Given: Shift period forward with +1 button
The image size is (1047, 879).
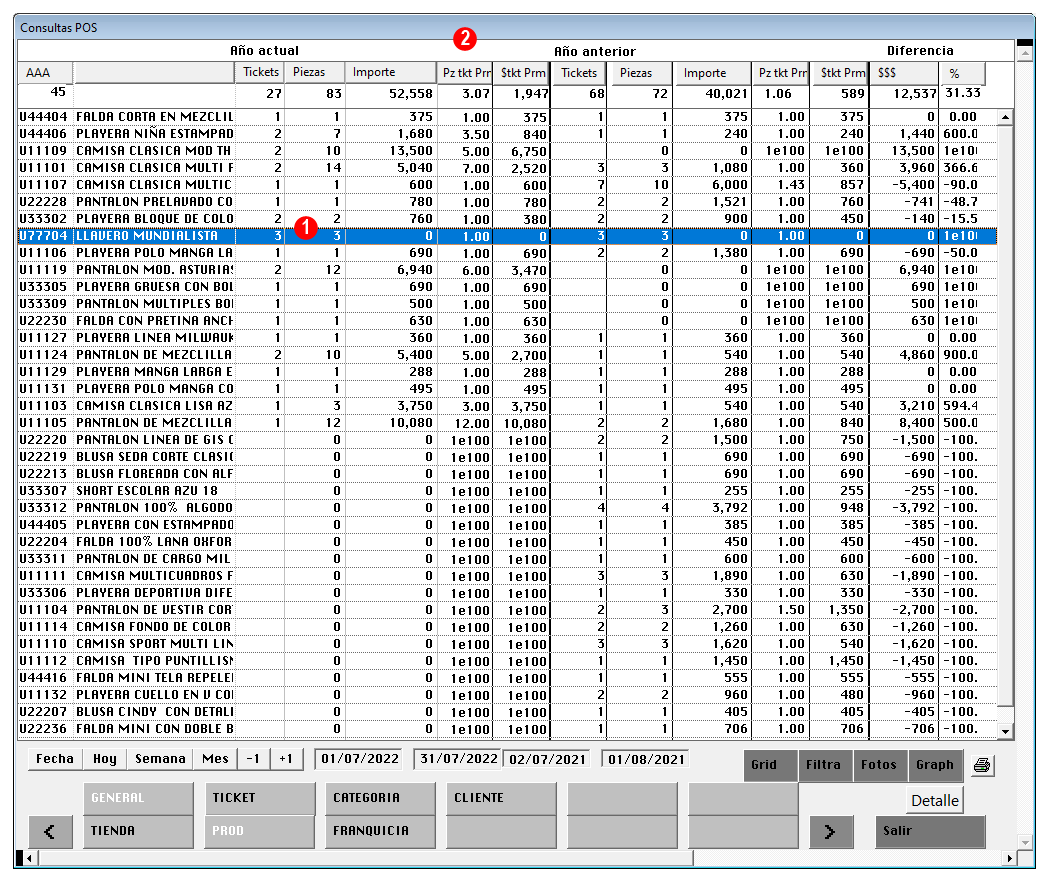Looking at the screenshot, I should 286,759.
